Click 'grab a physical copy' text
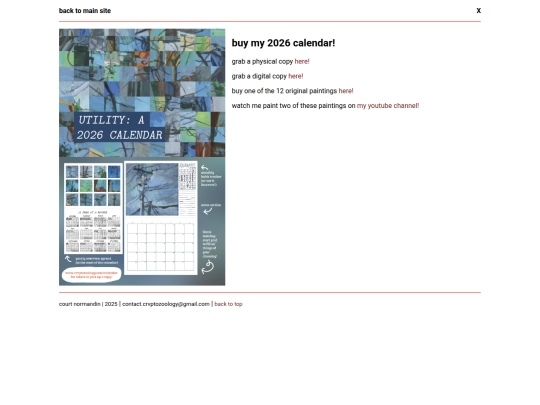 (x=262, y=62)
